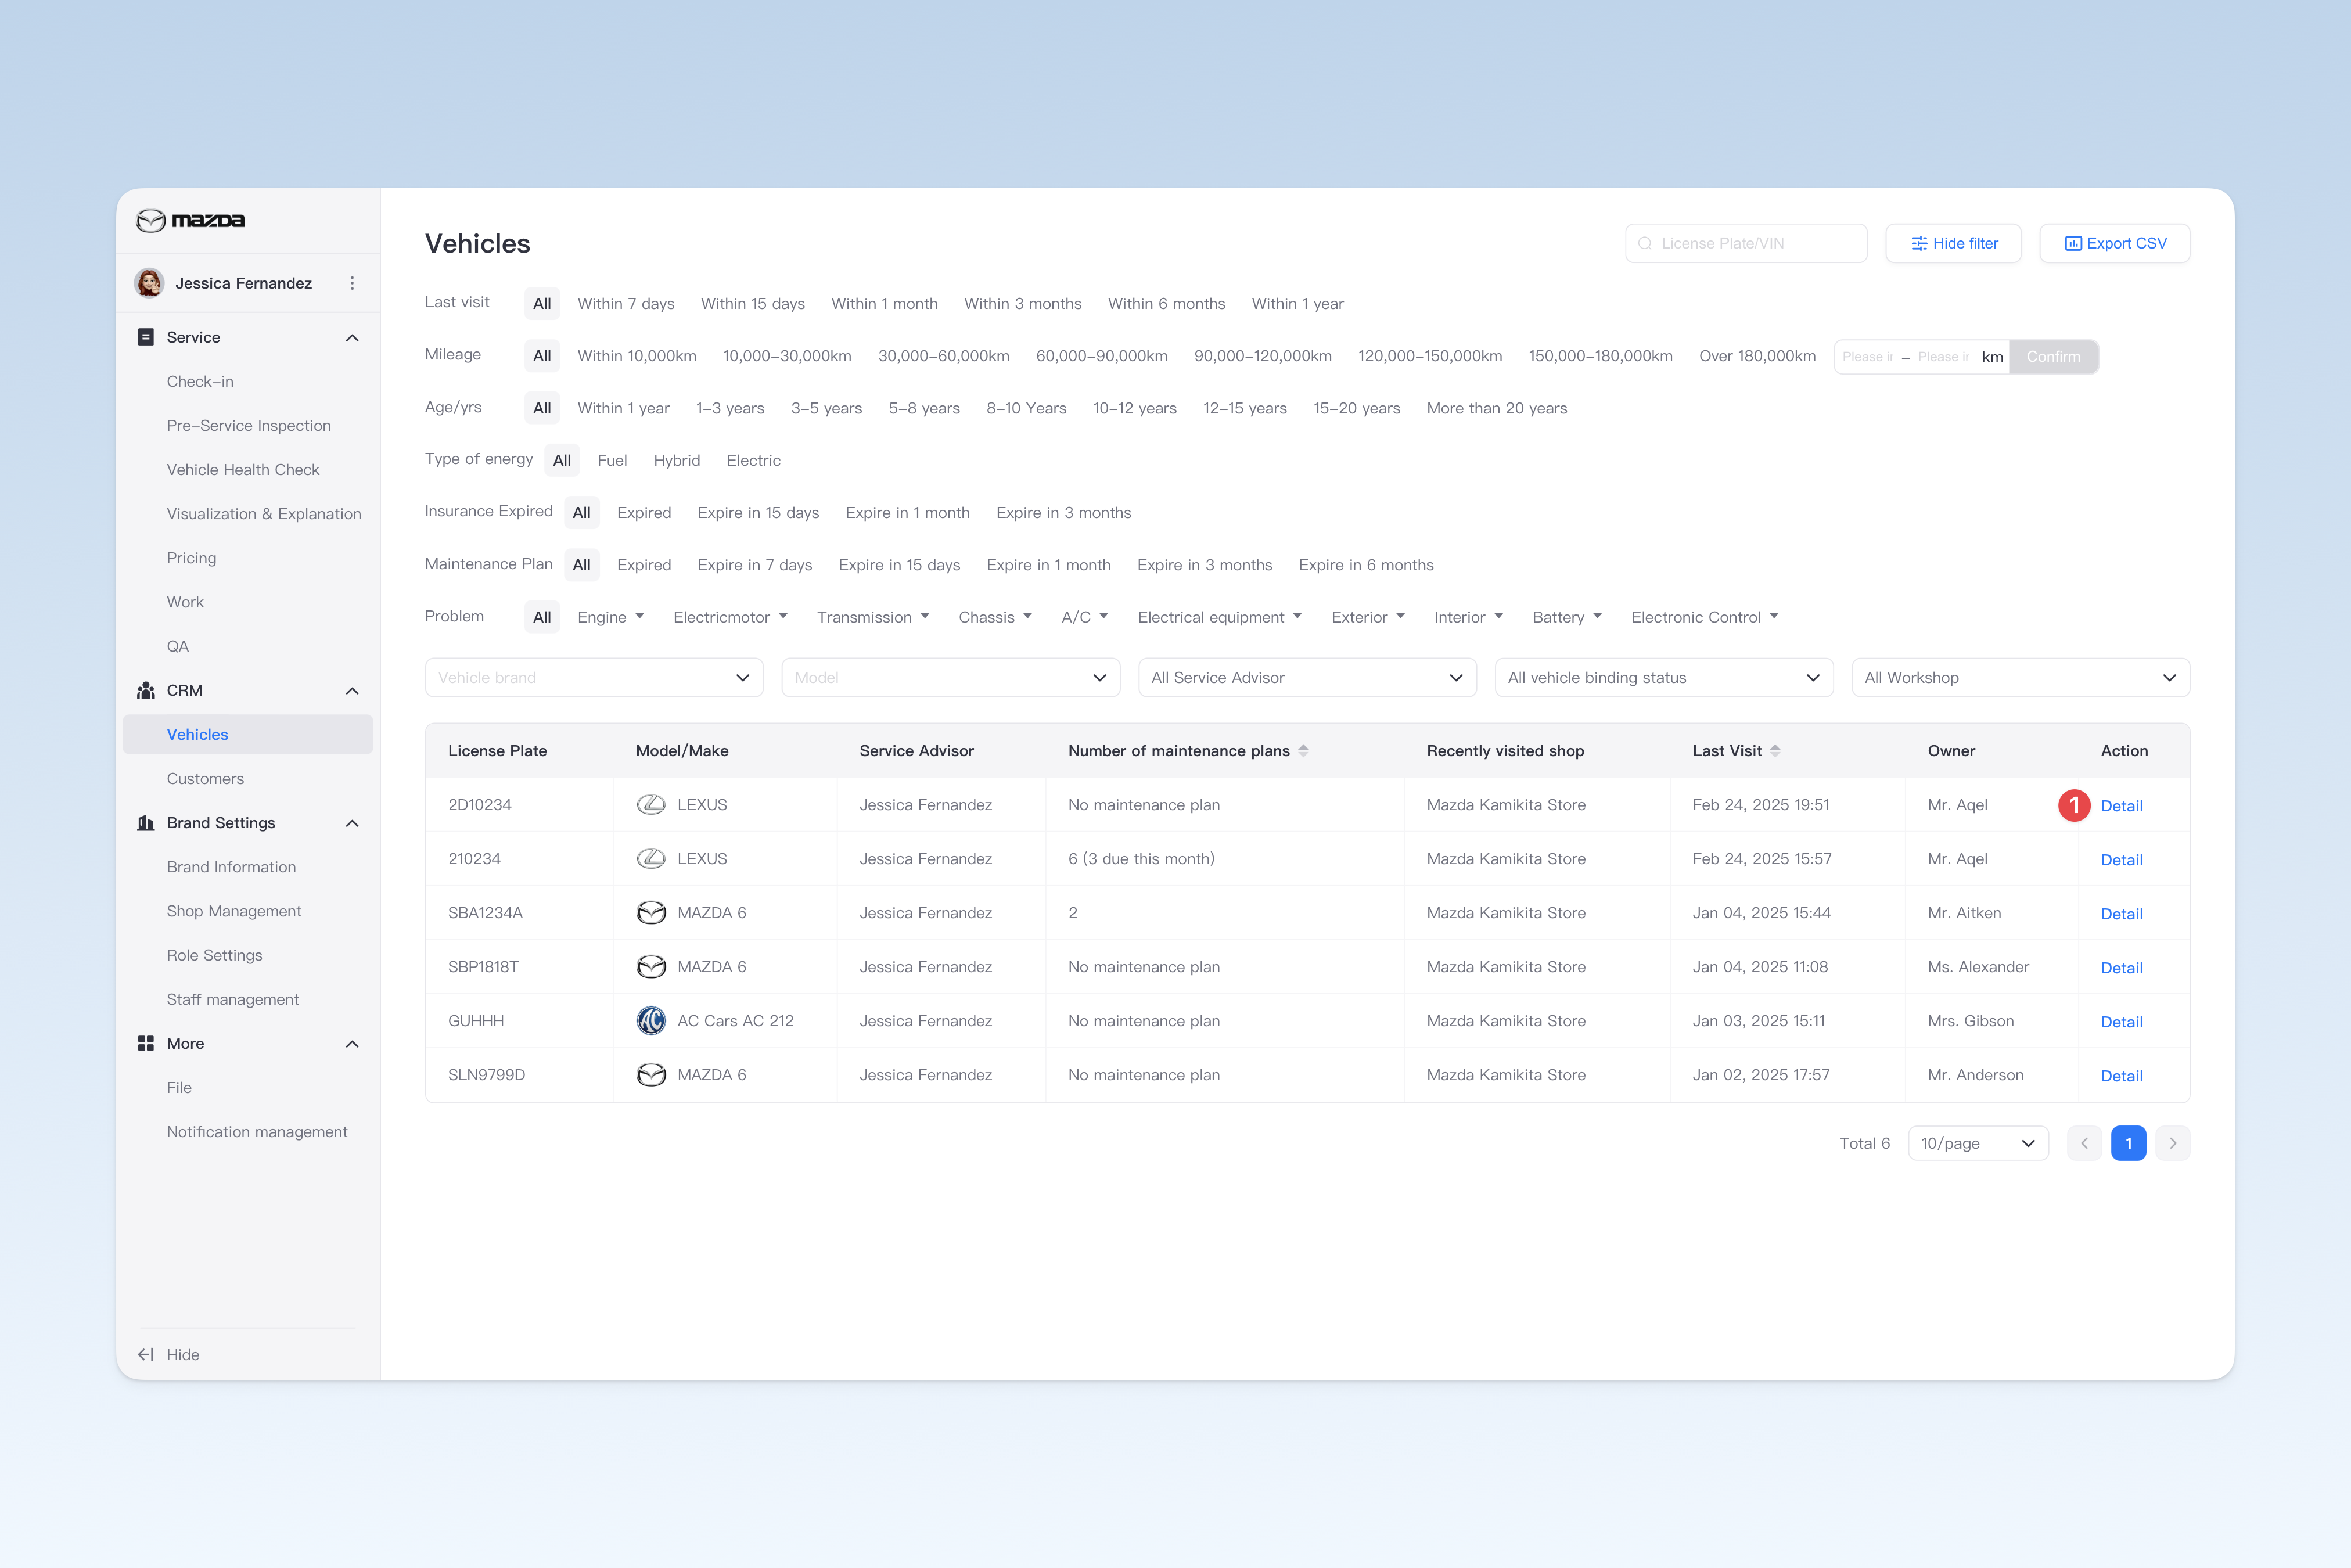Image resolution: width=2351 pixels, height=1568 pixels.
Task: Click the CRM people icon
Action: click(x=146, y=690)
